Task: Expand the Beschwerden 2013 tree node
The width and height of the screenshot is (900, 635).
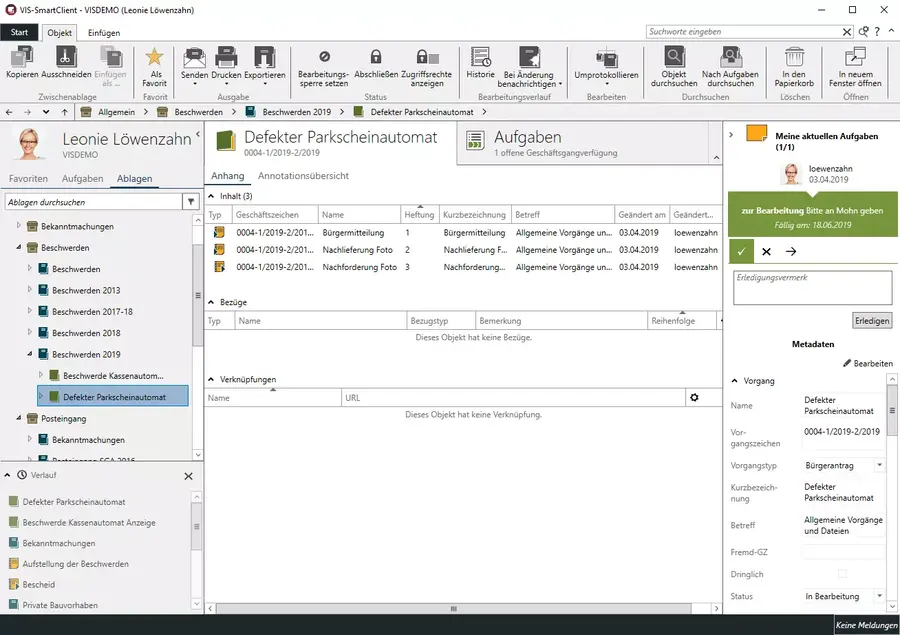Action: [30, 291]
